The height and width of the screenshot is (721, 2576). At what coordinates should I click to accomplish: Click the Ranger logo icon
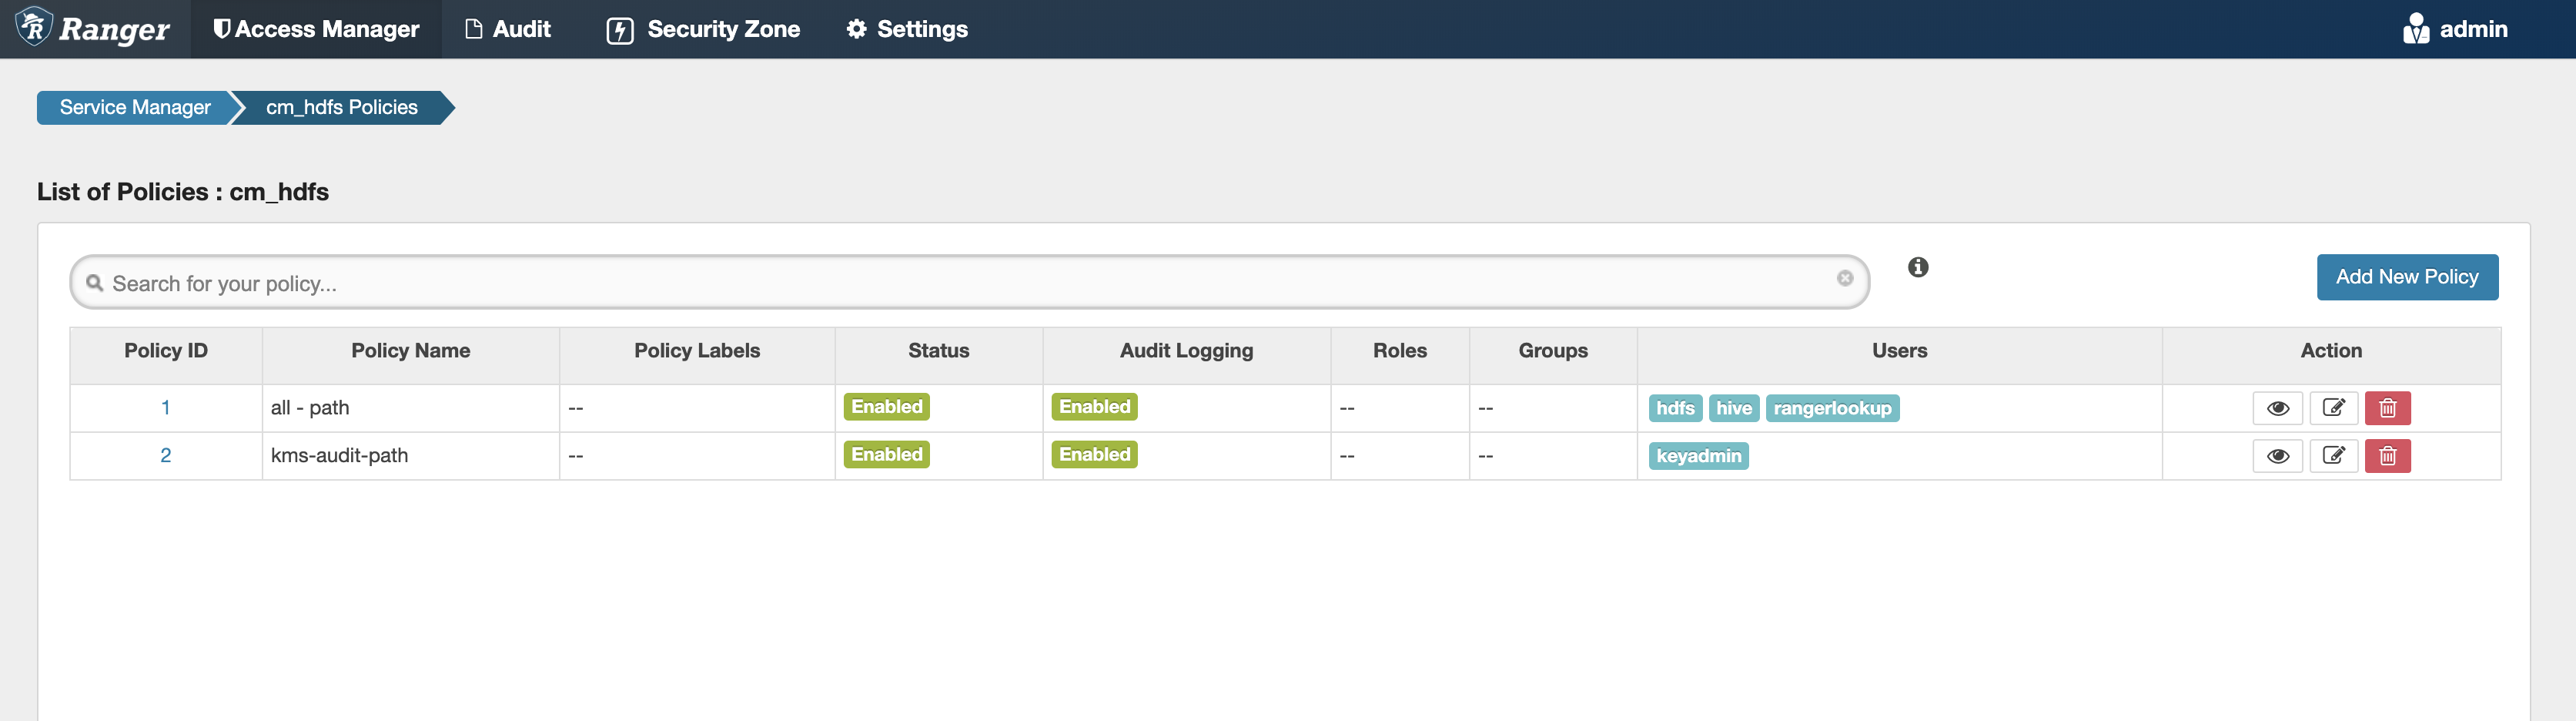(x=35, y=27)
